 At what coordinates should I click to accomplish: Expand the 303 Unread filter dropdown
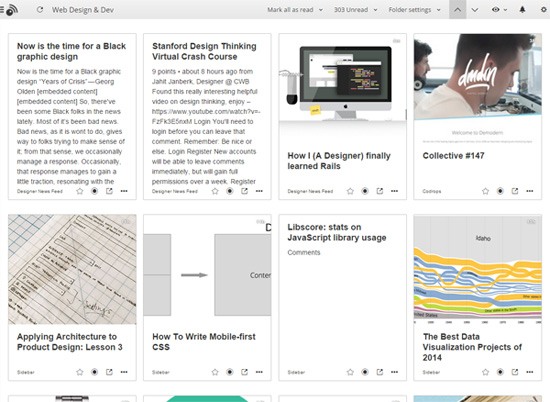click(x=356, y=10)
